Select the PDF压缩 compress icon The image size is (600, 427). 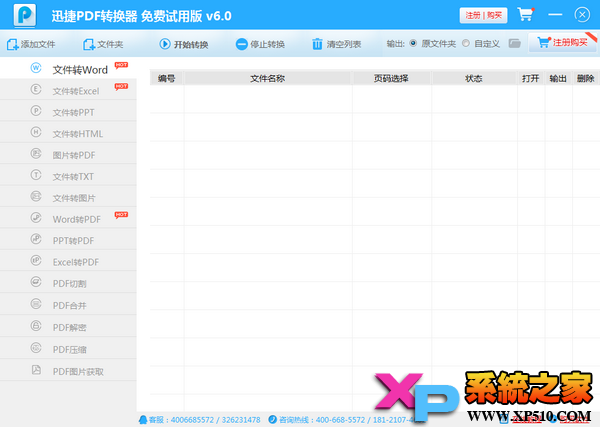[x=36, y=348]
